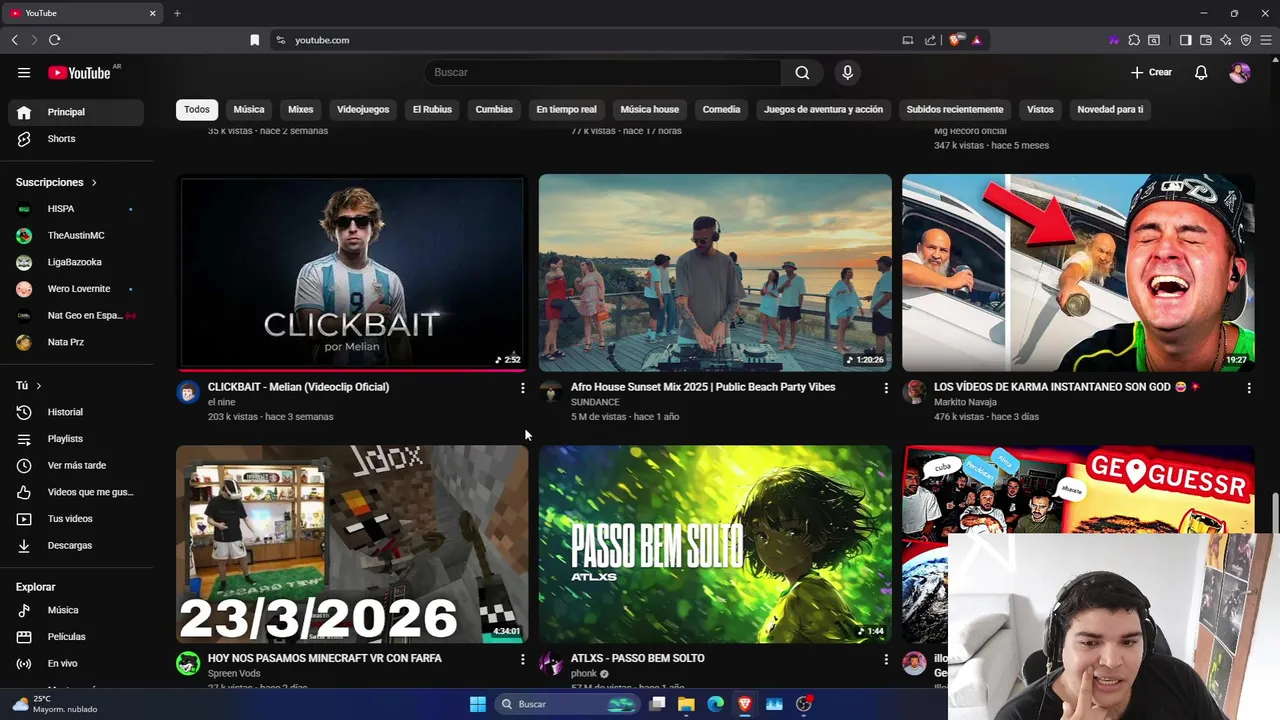Open OBS Studio from the taskbar

[x=804, y=704]
